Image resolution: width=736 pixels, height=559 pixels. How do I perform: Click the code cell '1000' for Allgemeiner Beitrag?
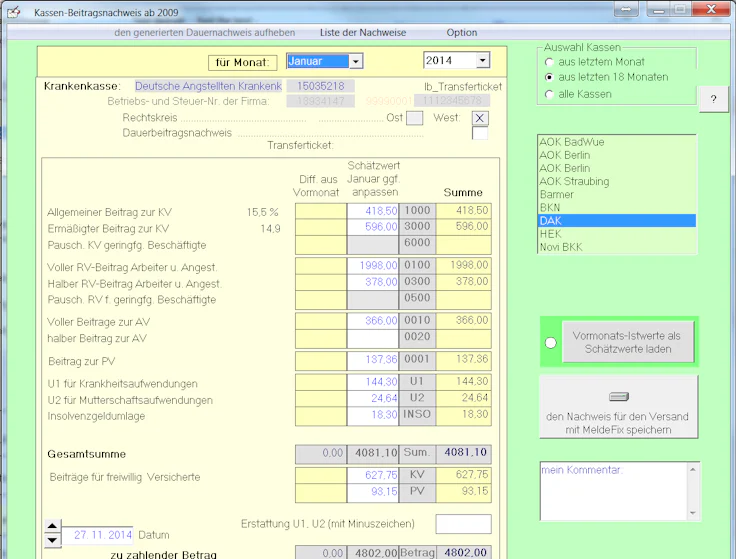(417, 211)
